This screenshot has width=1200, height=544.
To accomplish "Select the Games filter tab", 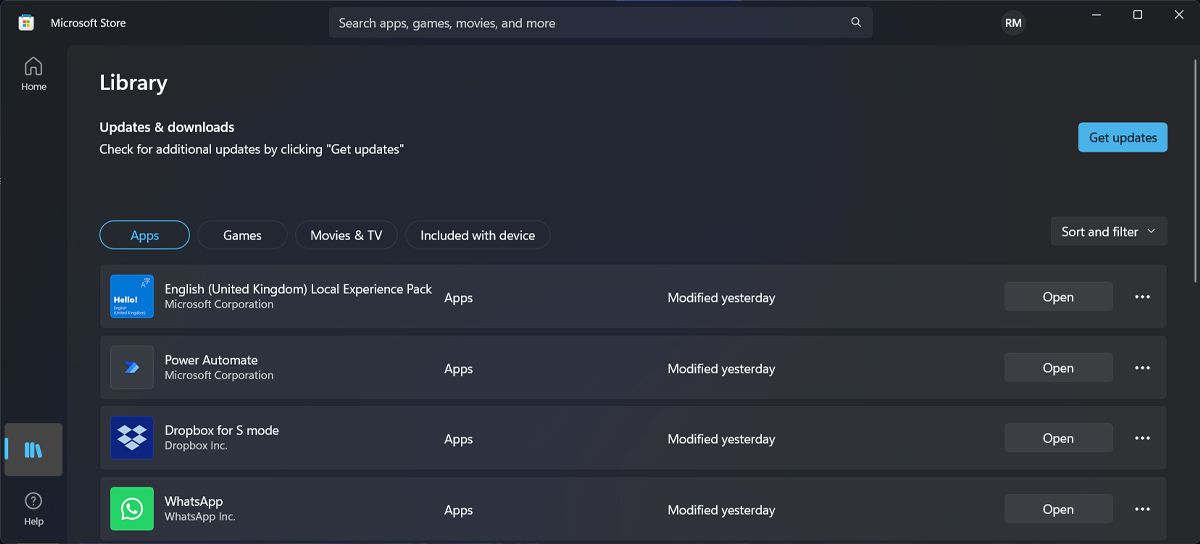I will click(x=242, y=235).
